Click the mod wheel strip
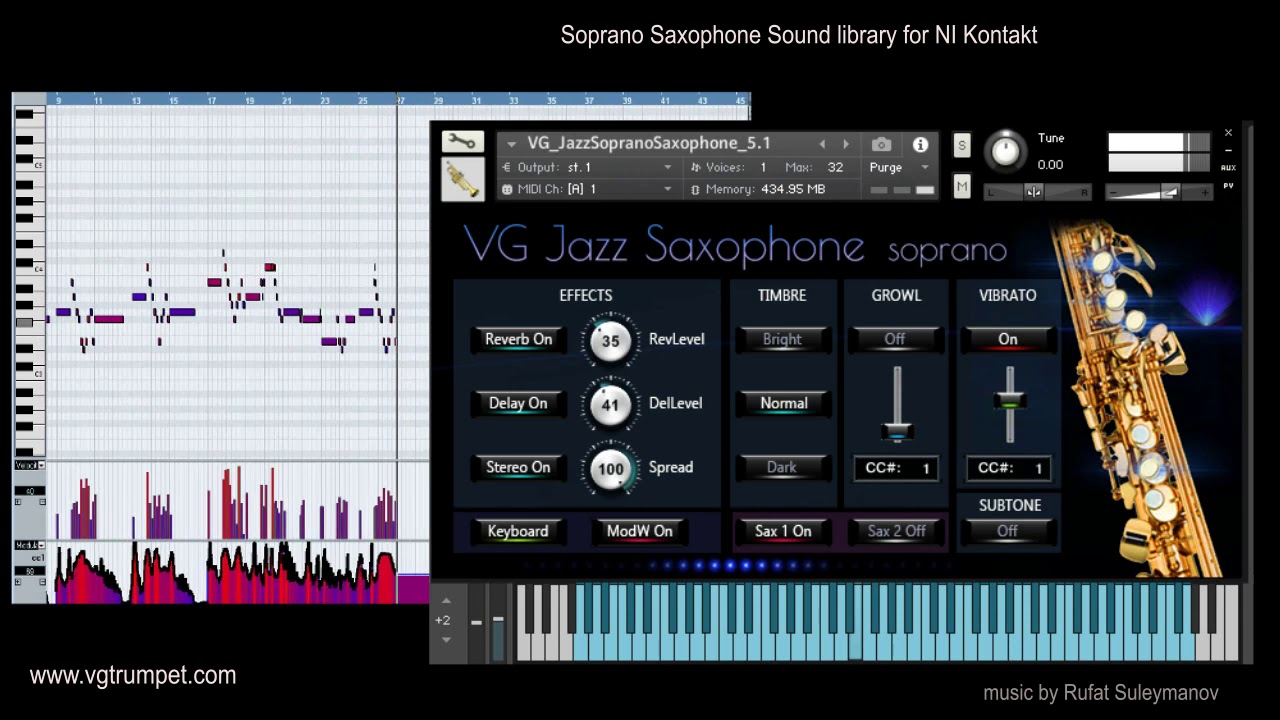Screen dimensions: 1280x720 pyautogui.click(x=498, y=624)
